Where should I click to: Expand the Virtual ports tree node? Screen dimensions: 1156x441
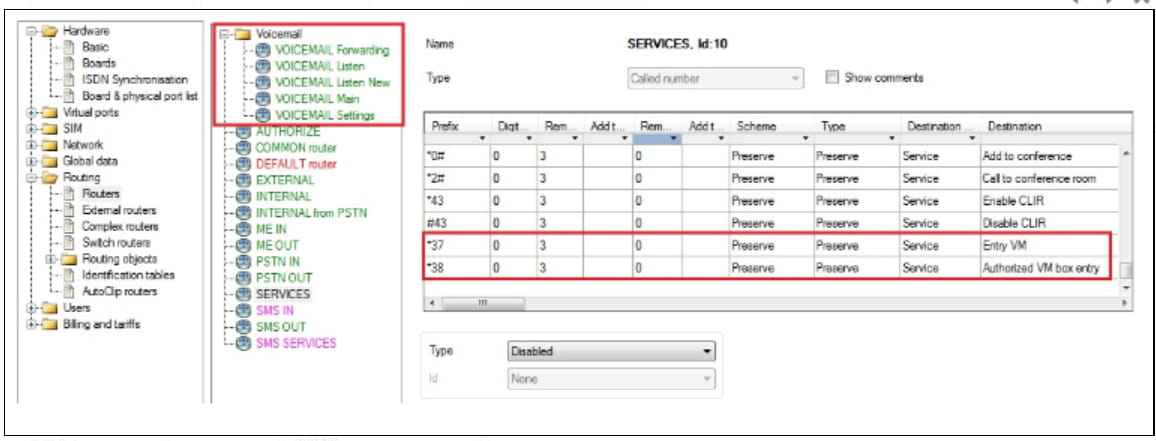click(x=31, y=113)
